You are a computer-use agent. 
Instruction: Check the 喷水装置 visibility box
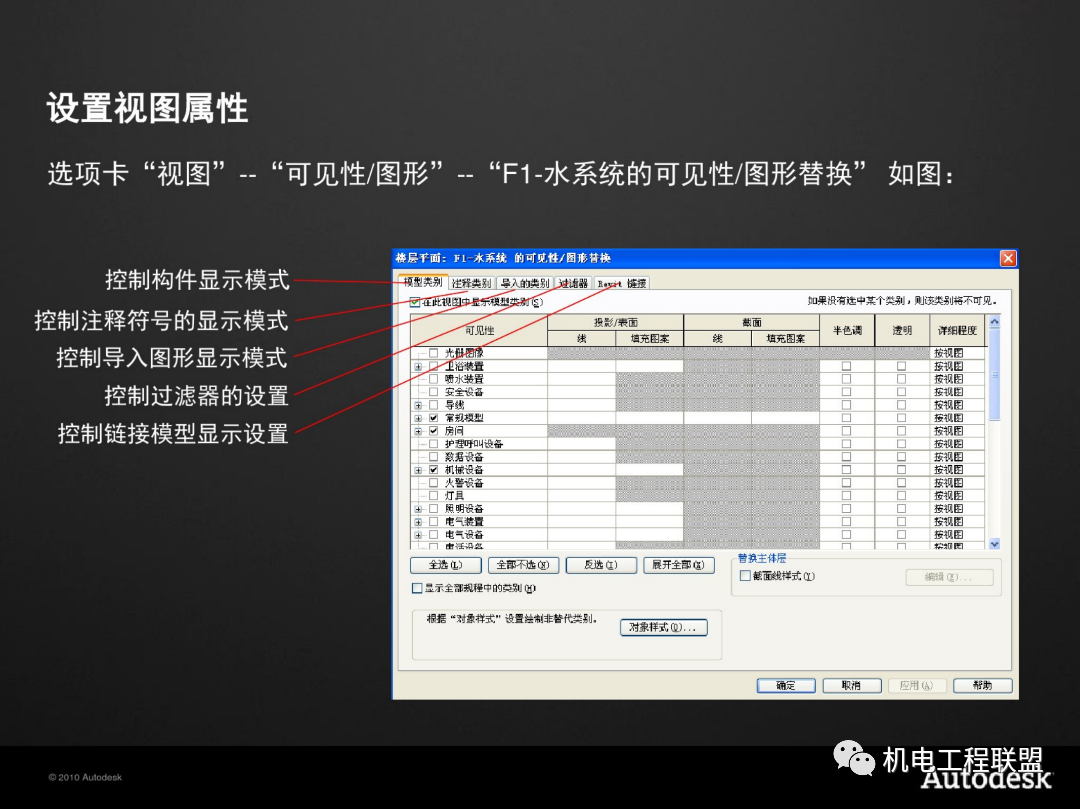click(x=433, y=379)
